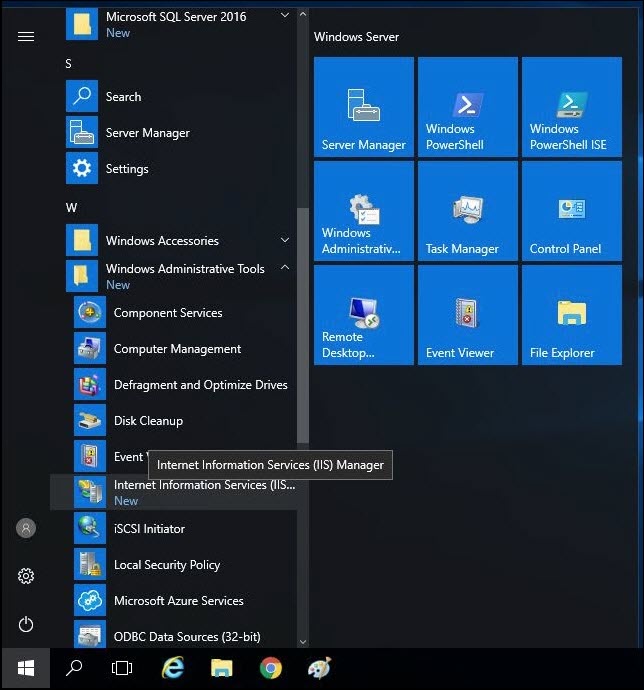Screen dimensions: 644x690
Task: Click app list scrollbar up arrow
Action: coord(303,14)
